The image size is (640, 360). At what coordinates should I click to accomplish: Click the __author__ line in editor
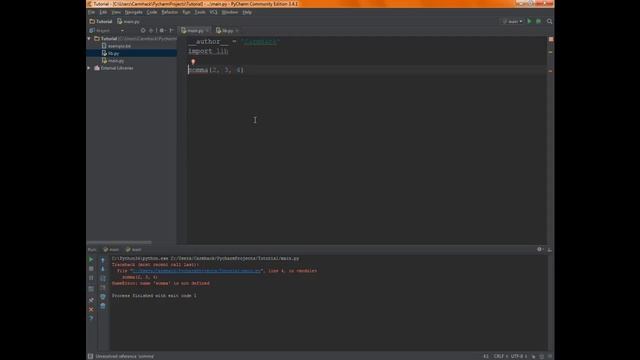[x=233, y=42]
